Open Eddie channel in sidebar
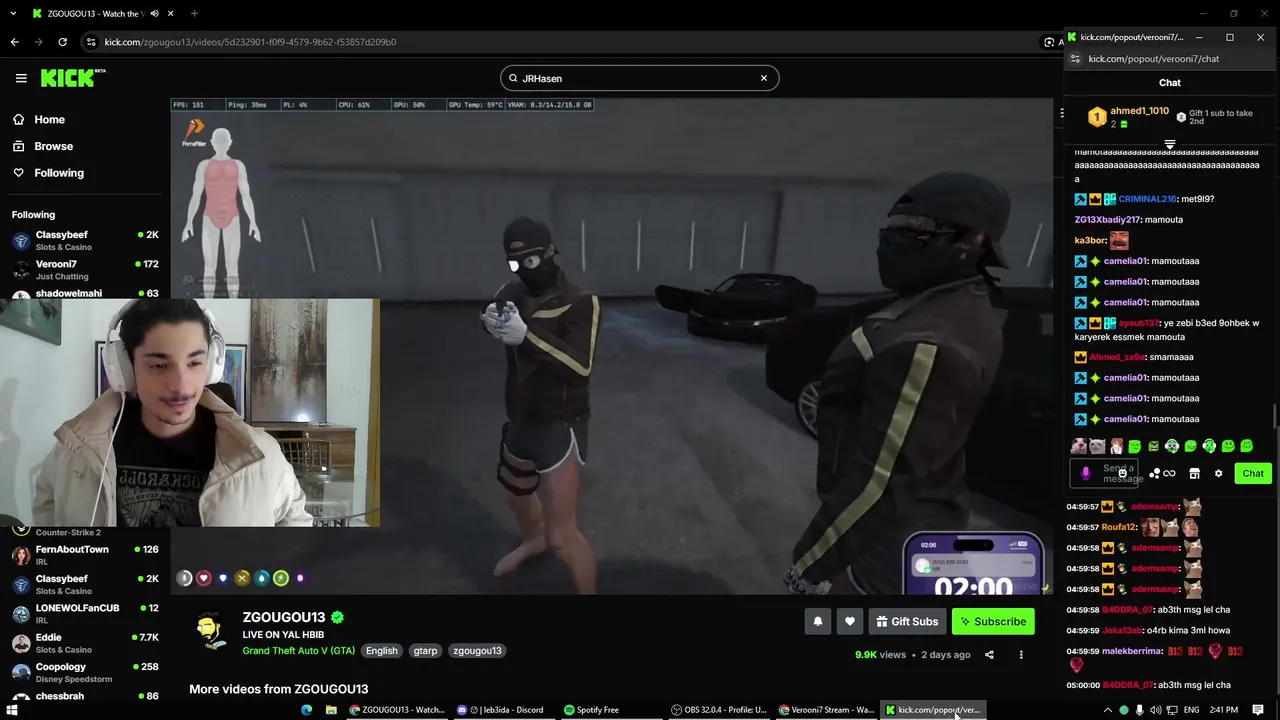 tap(85, 642)
